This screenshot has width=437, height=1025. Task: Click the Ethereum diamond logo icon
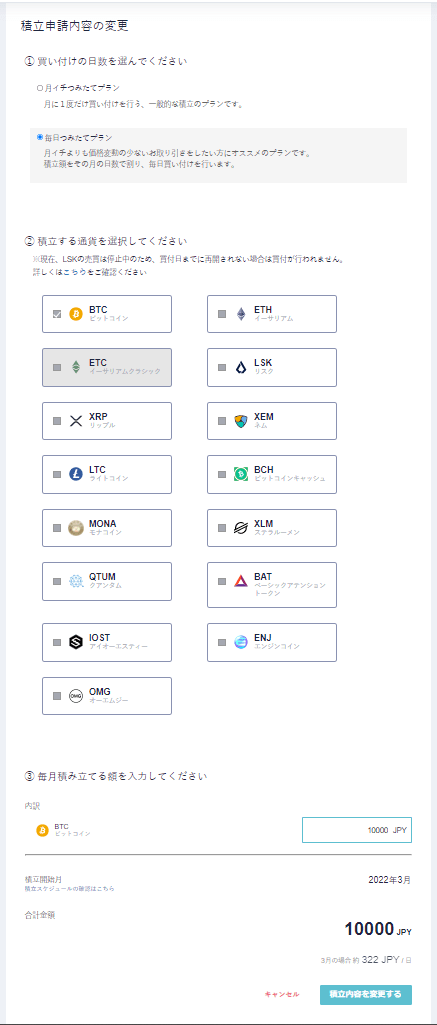[x=241, y=314]
